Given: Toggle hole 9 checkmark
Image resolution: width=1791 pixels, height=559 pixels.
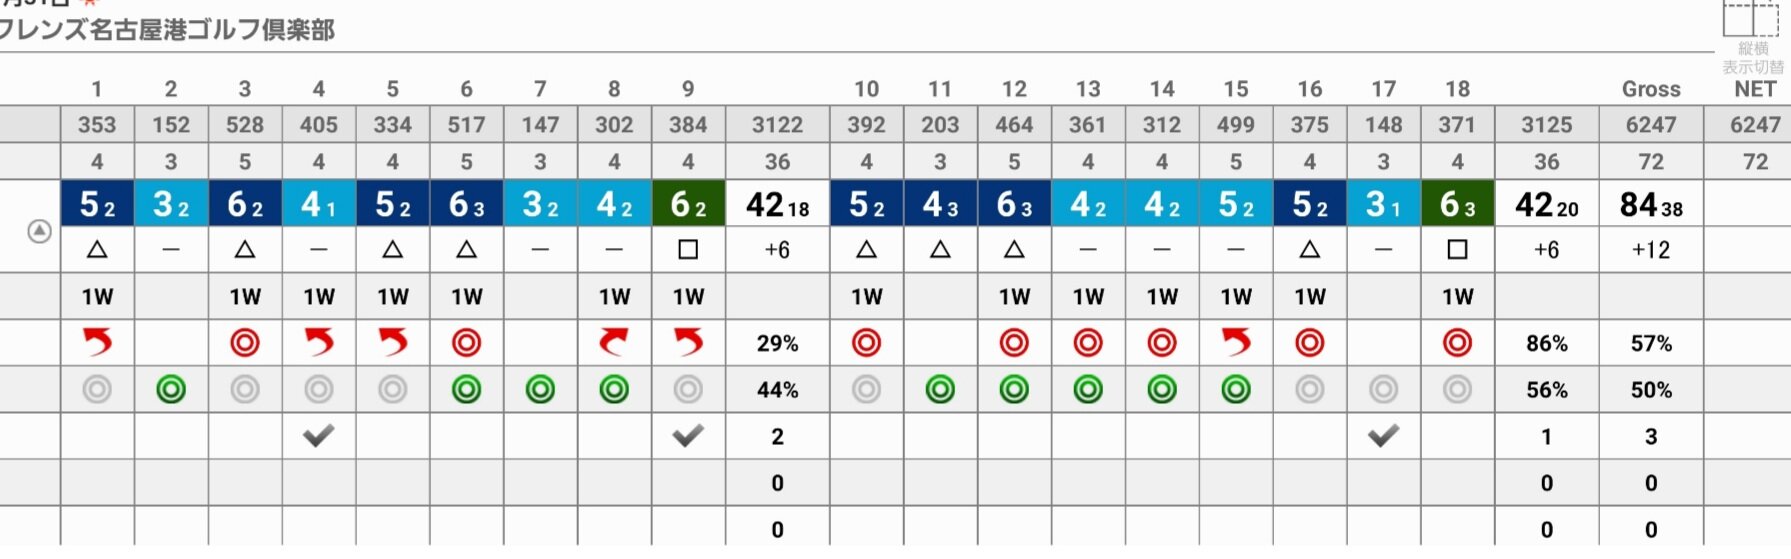Looking at the screenshot, I should [688, 435].
